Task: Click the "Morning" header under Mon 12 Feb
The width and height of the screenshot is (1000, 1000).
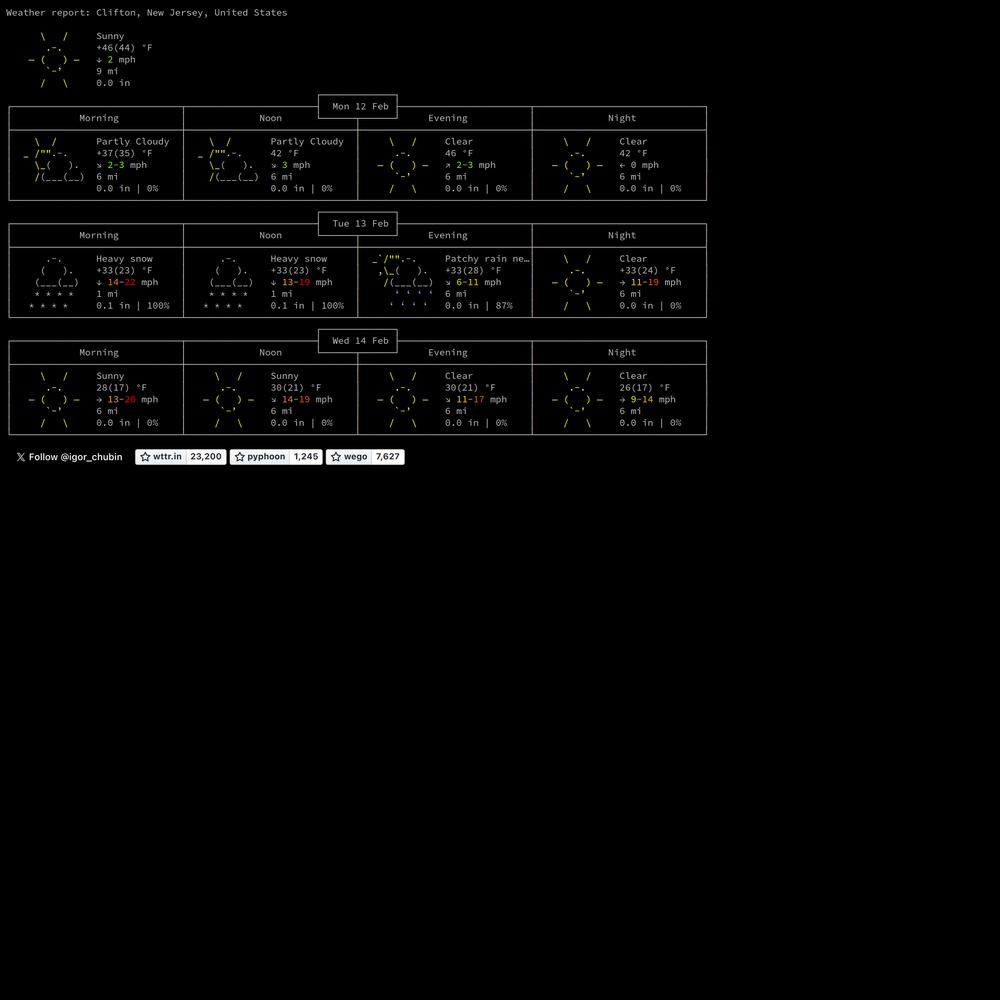Action: tap(99, 118)
